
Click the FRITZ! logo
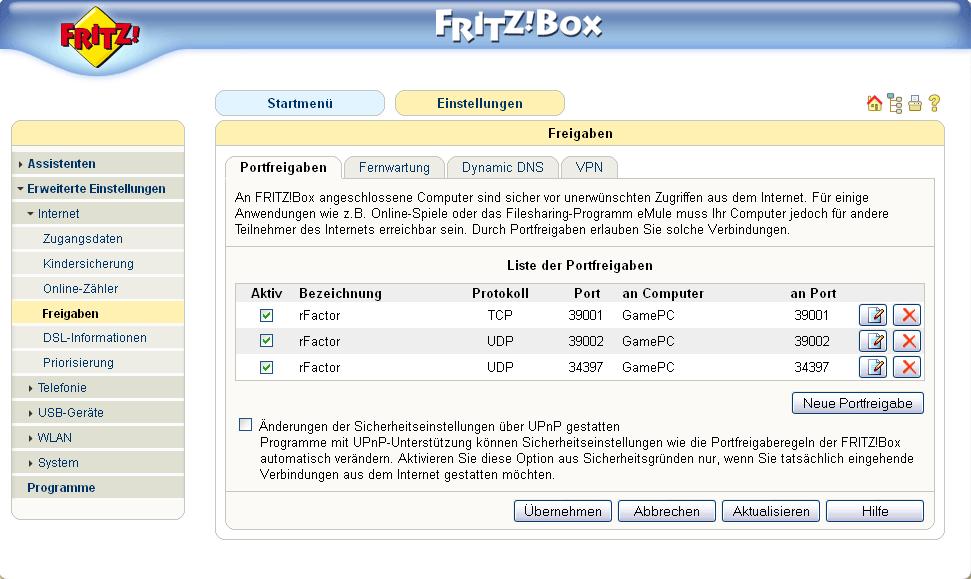coord(99,37)
